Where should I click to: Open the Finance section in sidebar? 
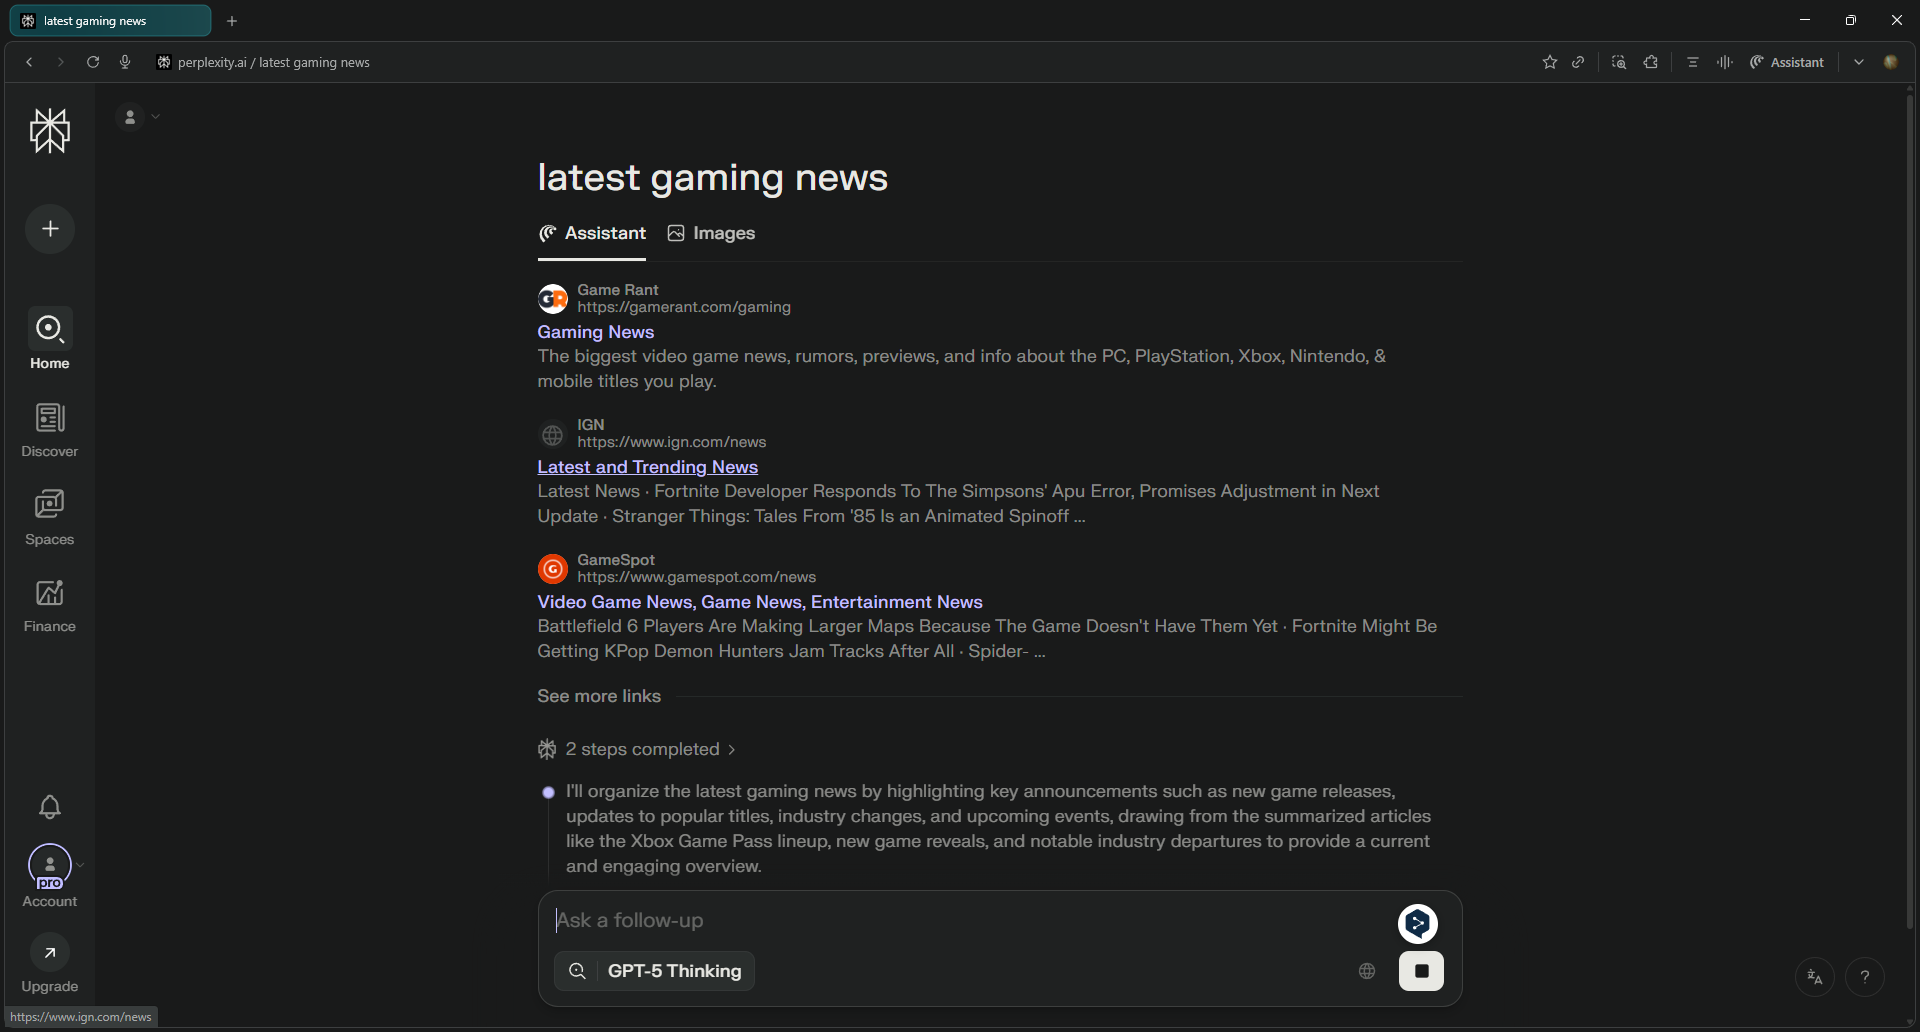click(49, 606)
